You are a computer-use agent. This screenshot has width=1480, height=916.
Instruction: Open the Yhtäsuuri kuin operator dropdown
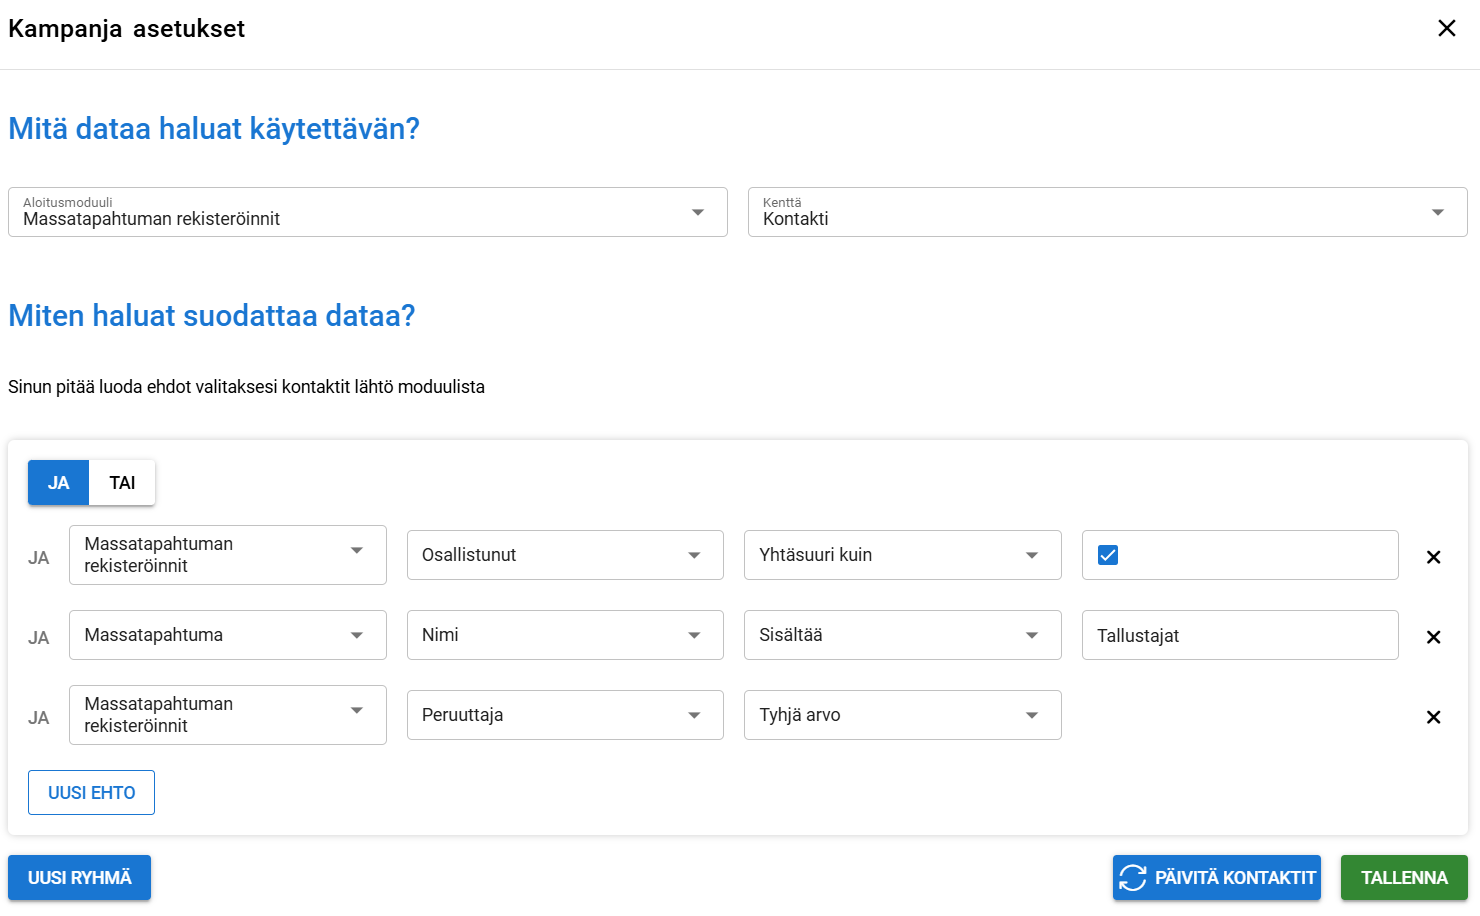coord(901,555)
